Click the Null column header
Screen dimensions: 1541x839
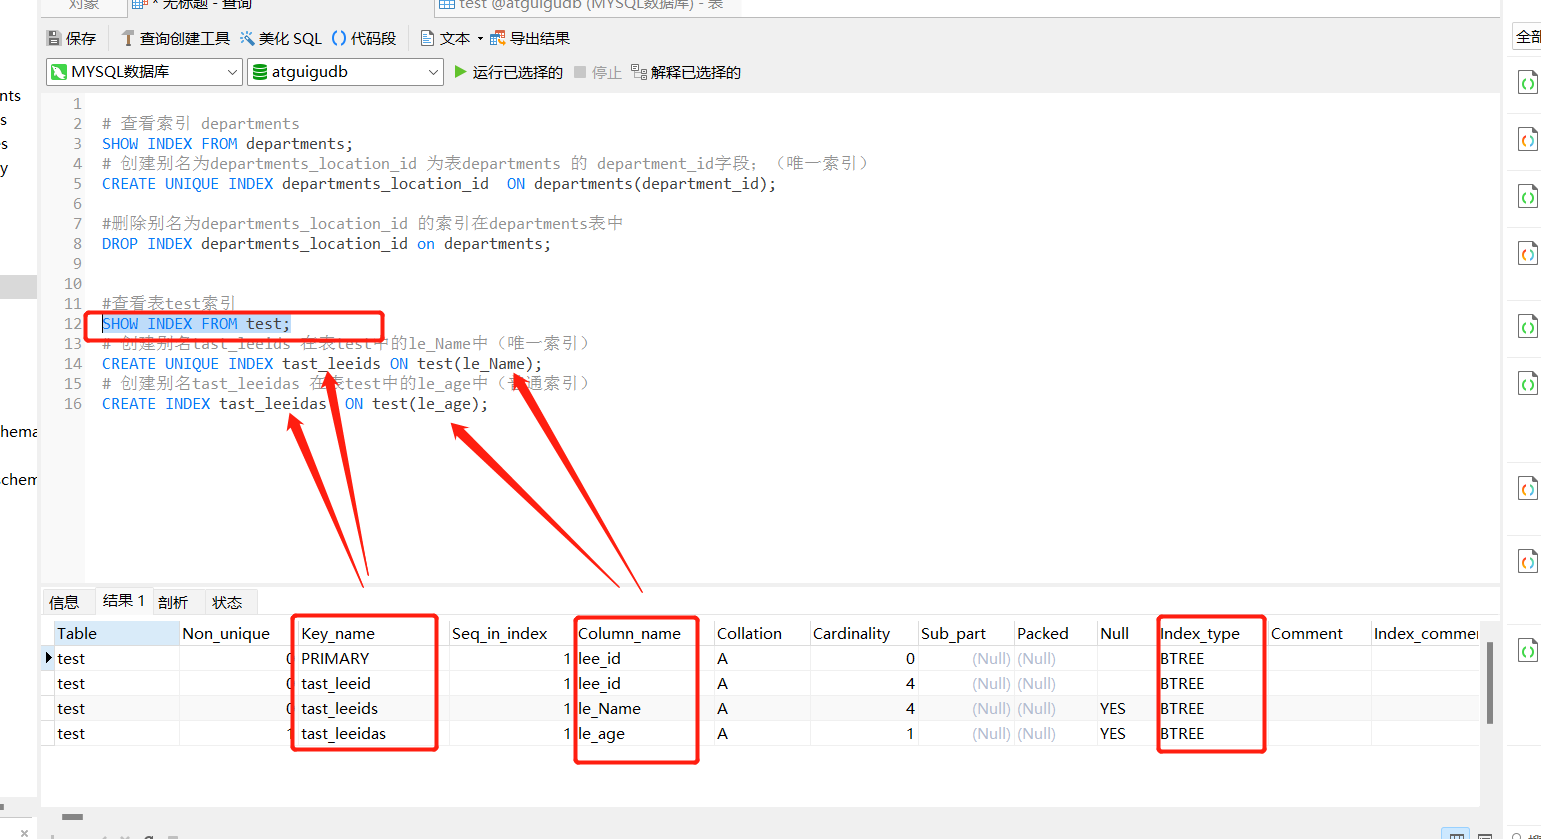pyautogui.click(x=1127, y=633)
